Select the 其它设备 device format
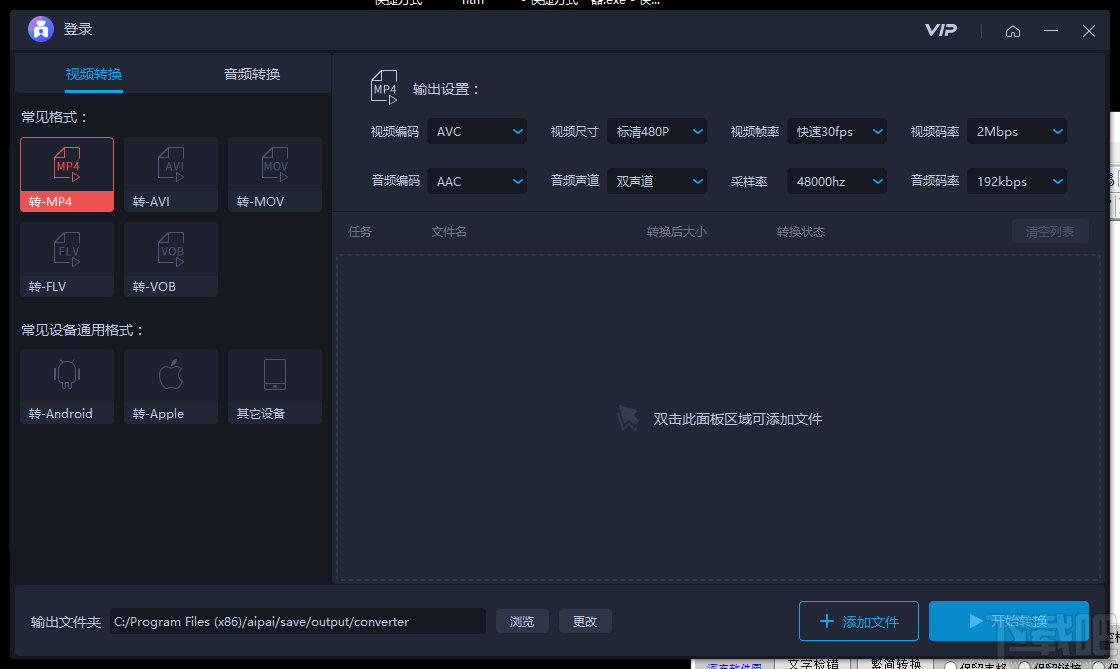Viewport: 1120px width, 669px height. click(x=274, y=386)
